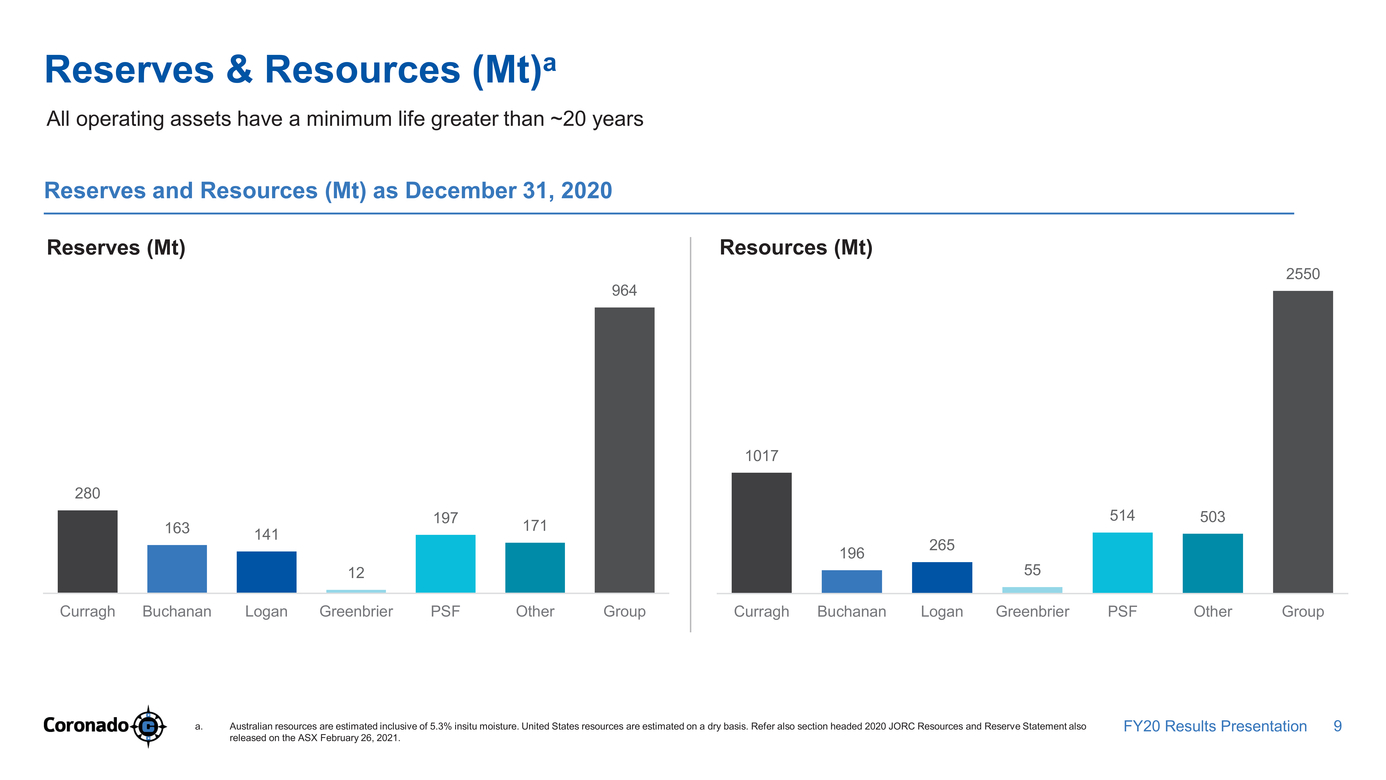Click the 964 Group reserves value
Image resolution: width=1386 pixels, height=780 pixels.
click(624, 290)
